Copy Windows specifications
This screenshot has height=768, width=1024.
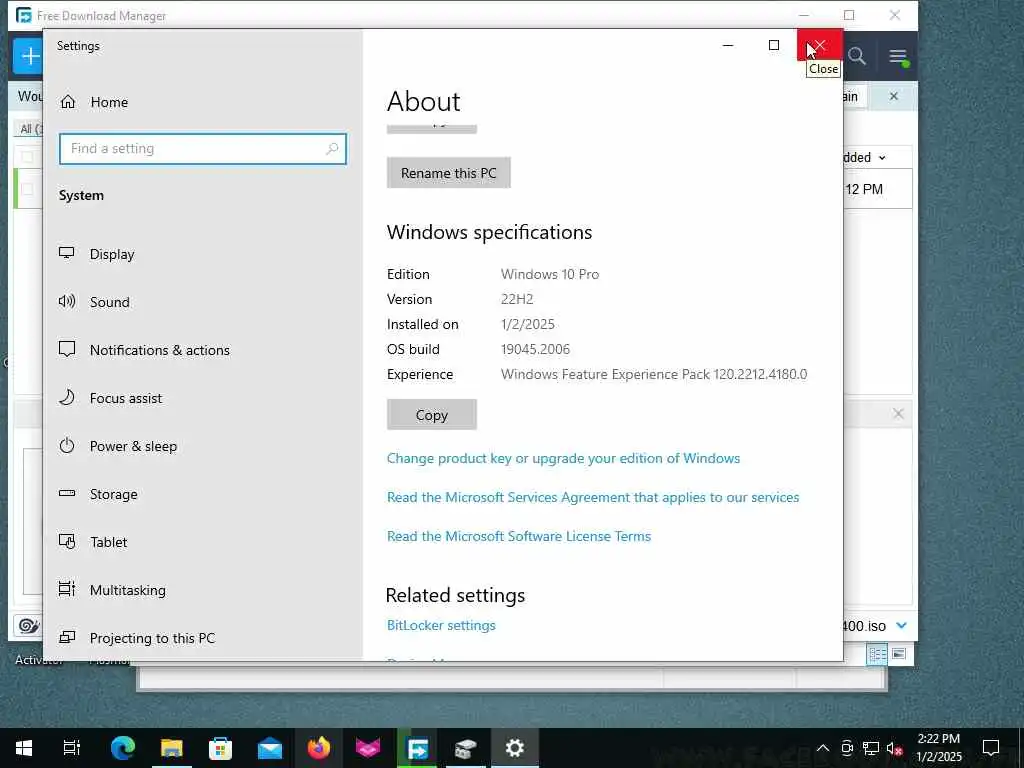pyautogui.click(x=432, y=415)
